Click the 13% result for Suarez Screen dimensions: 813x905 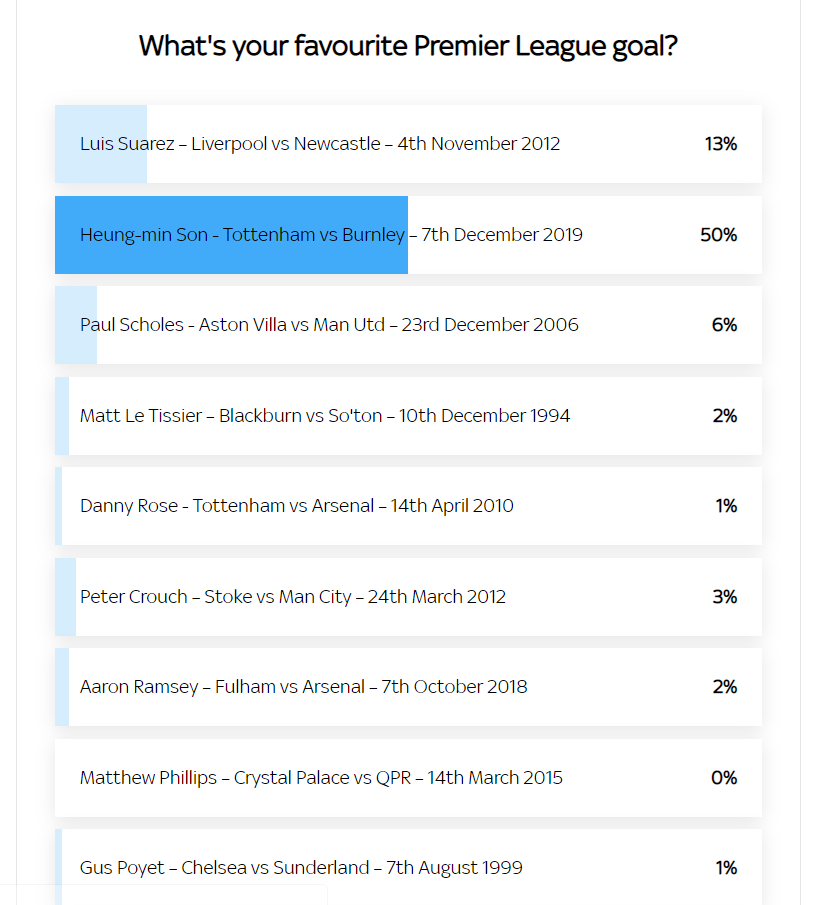721,144
